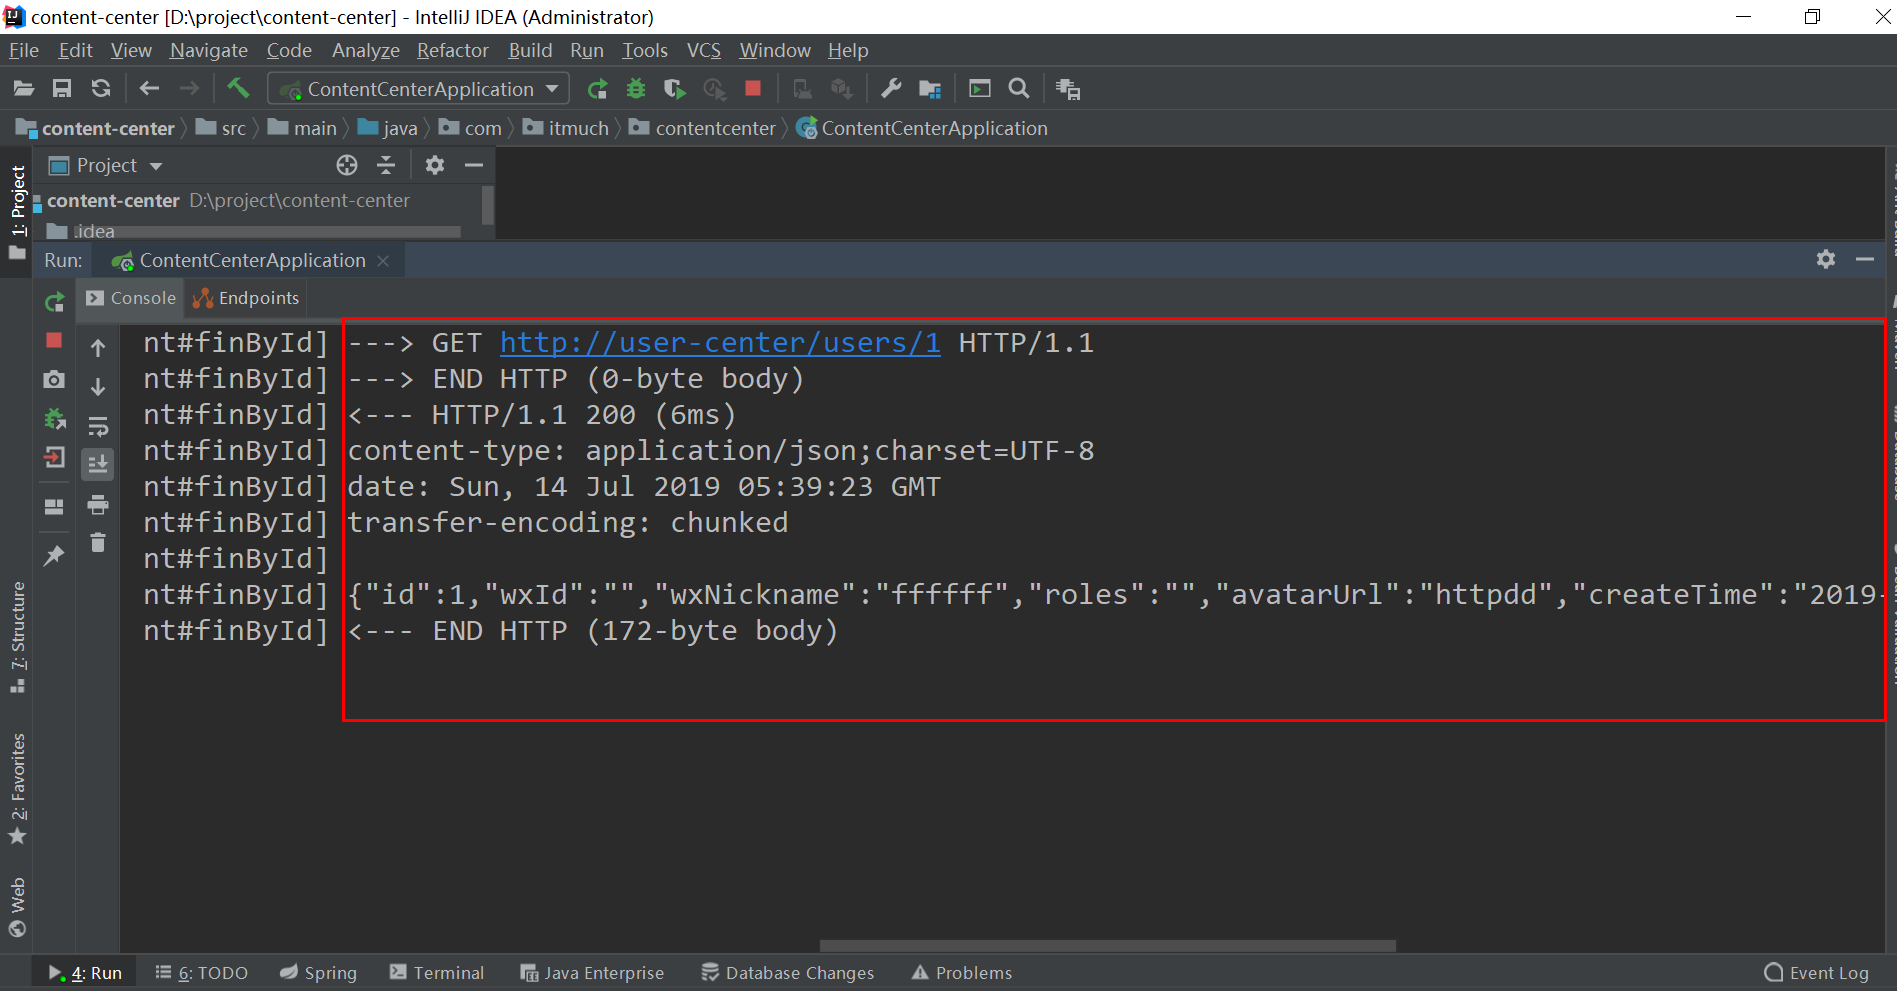Clear console output with the trash icon
Viewport: 1897px width, 991px height.
pyautogui.click(x=98, y=543)
